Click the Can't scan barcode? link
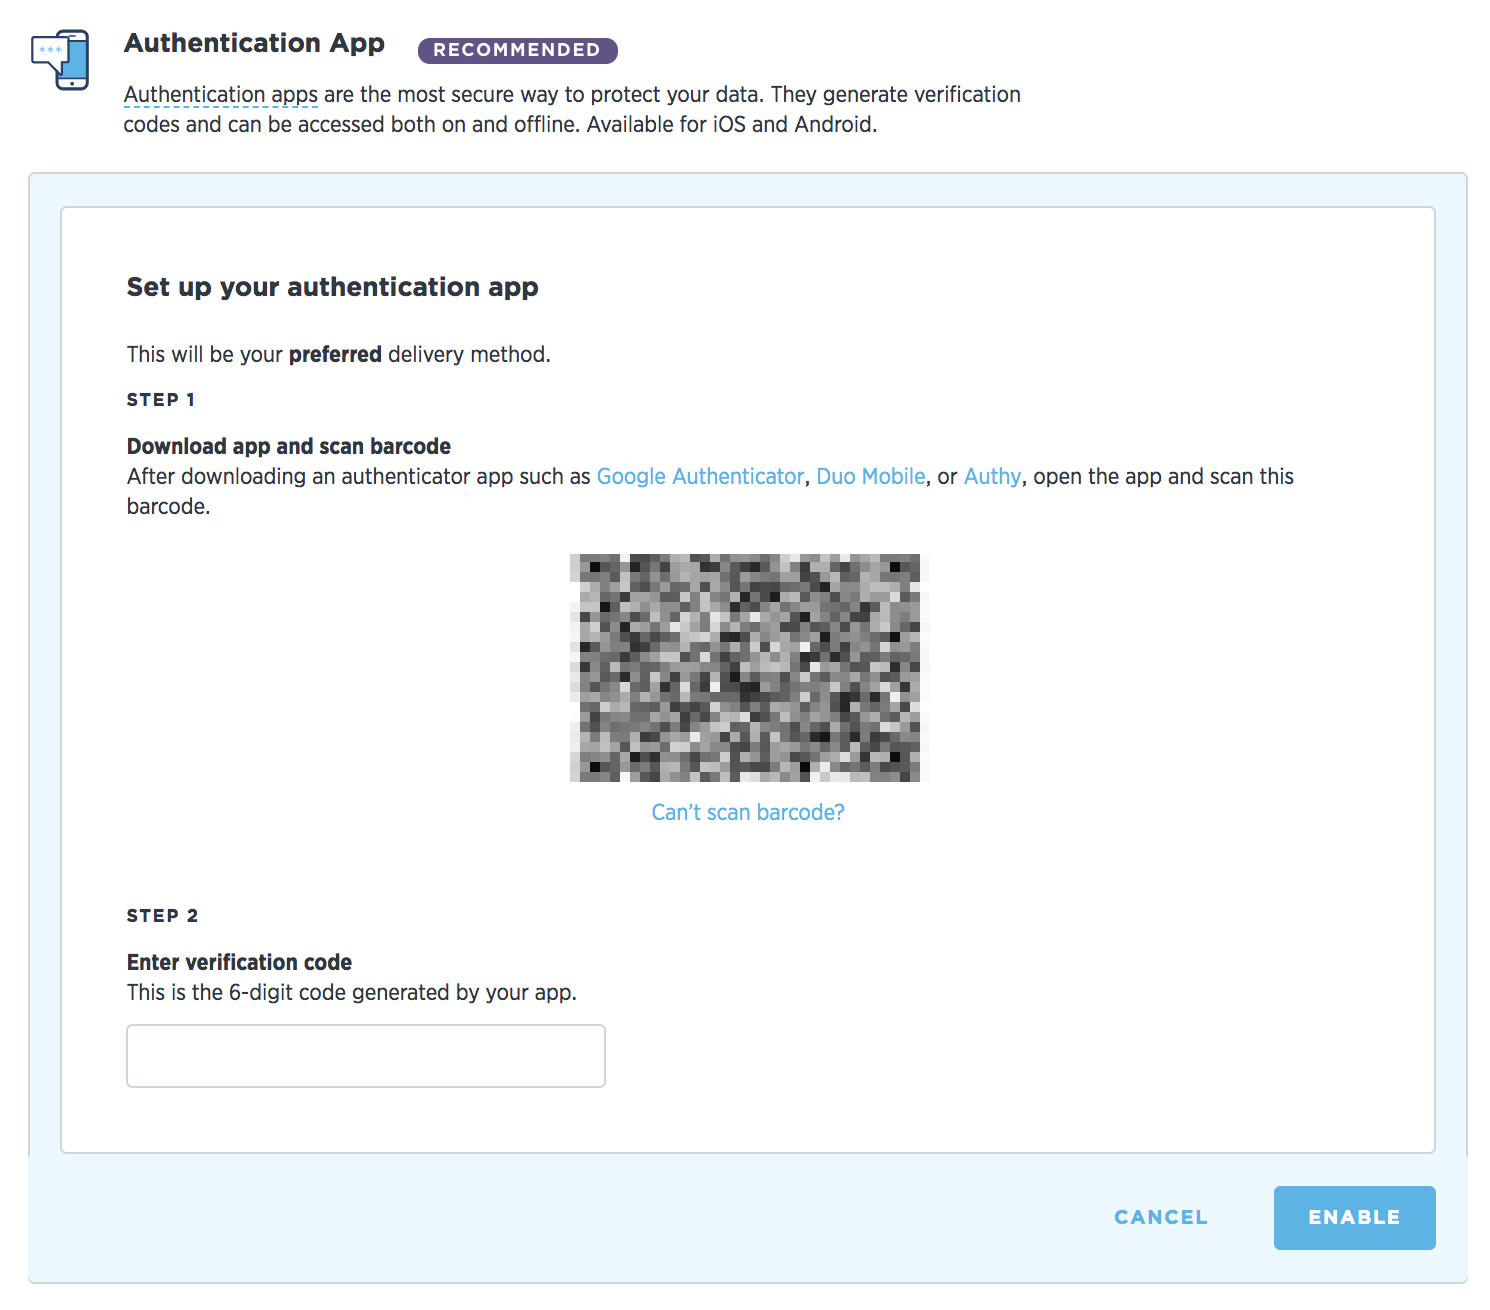The height and width of the screenshot is (1310, 1490). (x=748, y=813)
